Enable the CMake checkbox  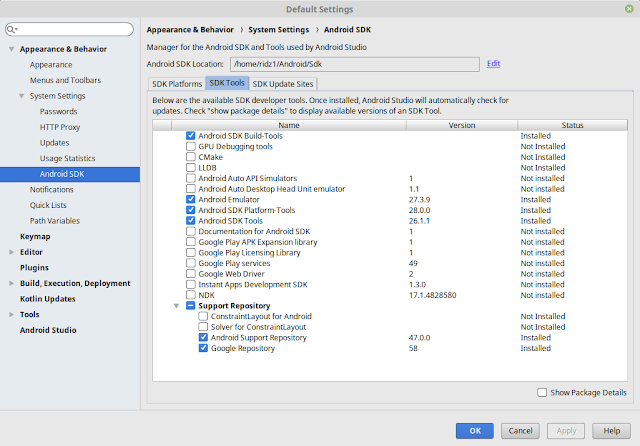click(x=191, y=157)
